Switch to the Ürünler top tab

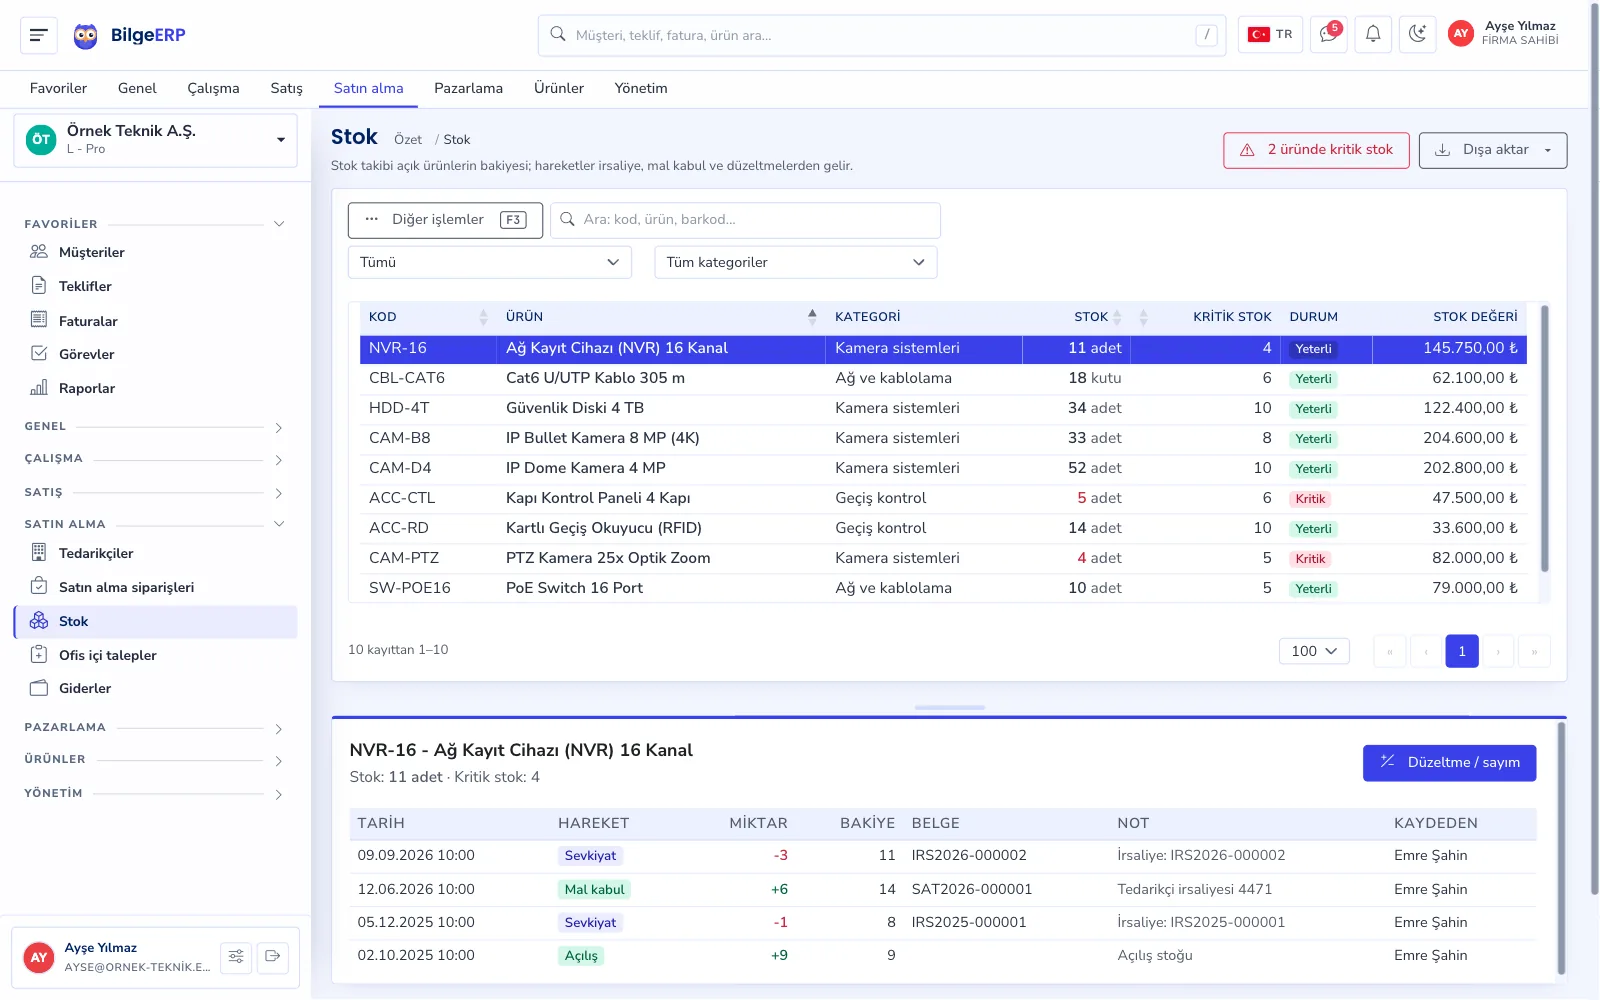tap(559, 88)
